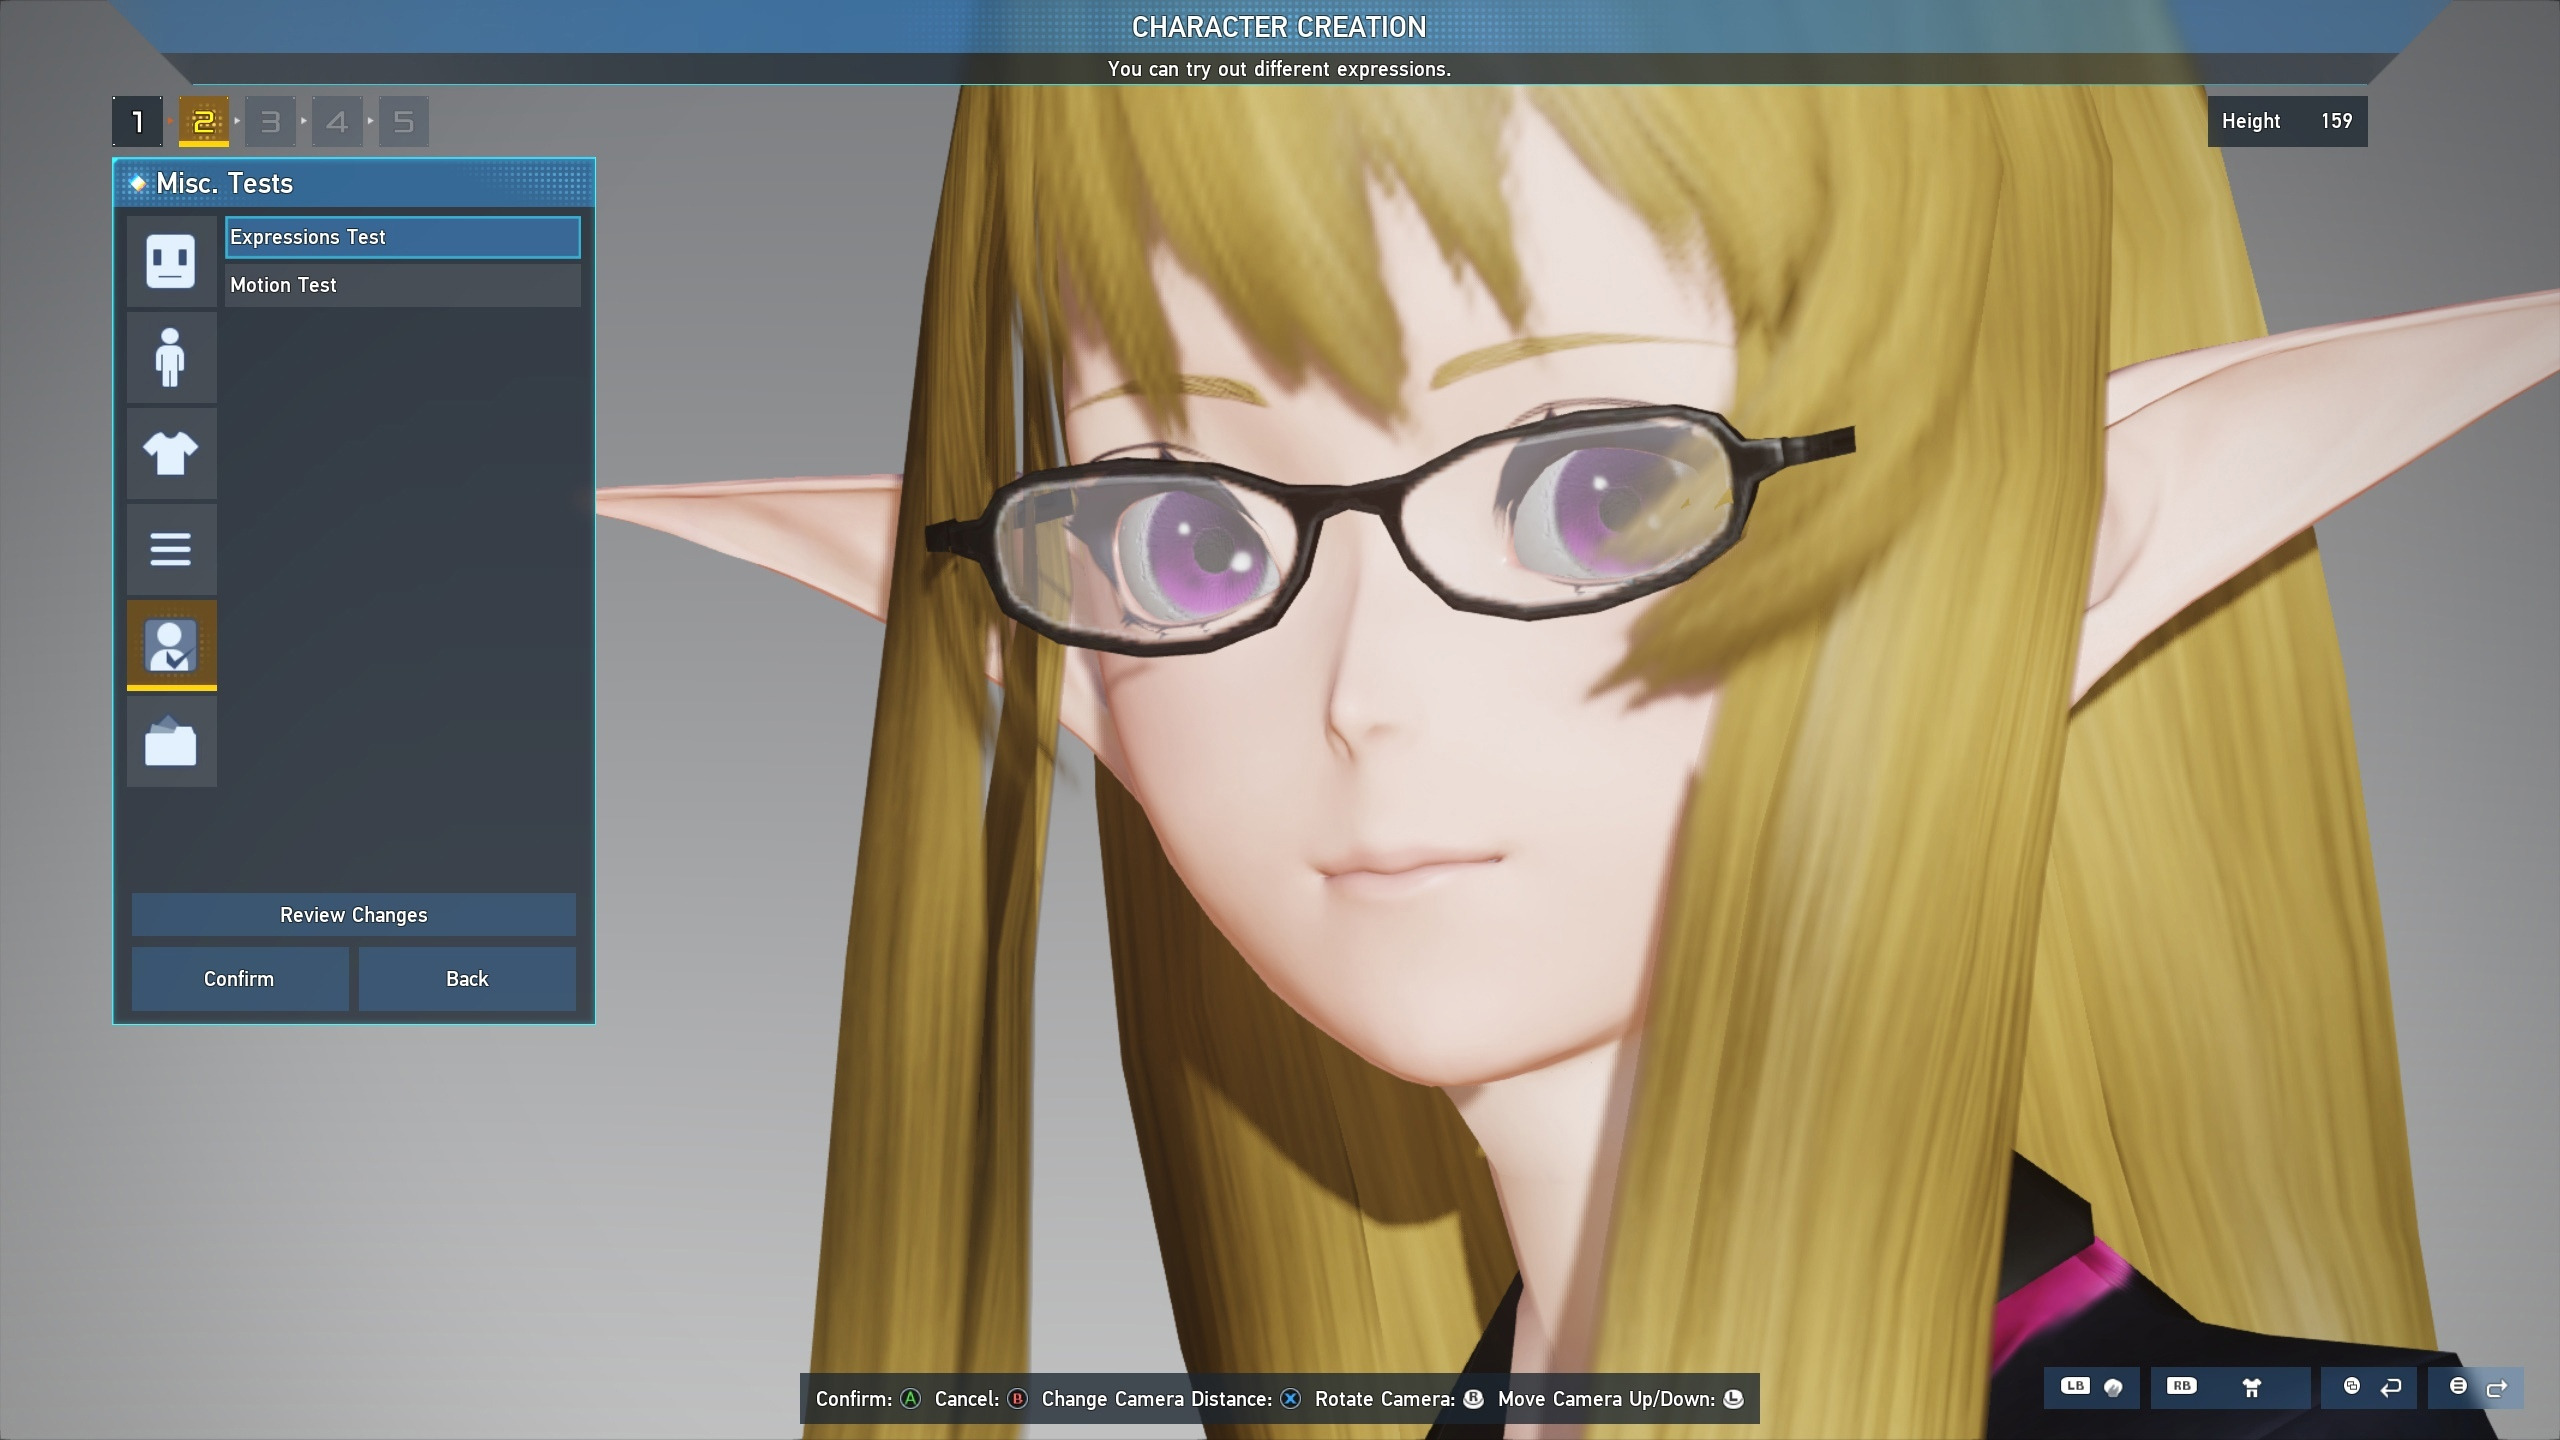Select the outfit t-shirt category icon
This screenshot has width=2560, height=1440.
(x=171, y=453)
